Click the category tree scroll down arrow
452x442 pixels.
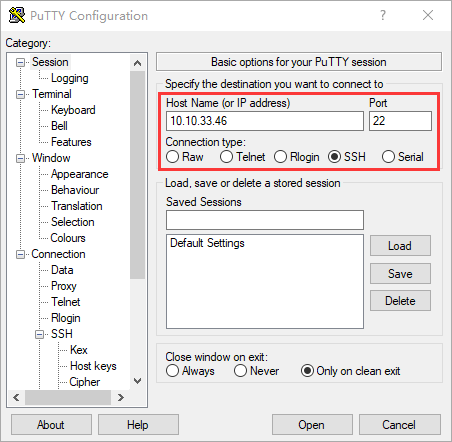click(137, 381)
